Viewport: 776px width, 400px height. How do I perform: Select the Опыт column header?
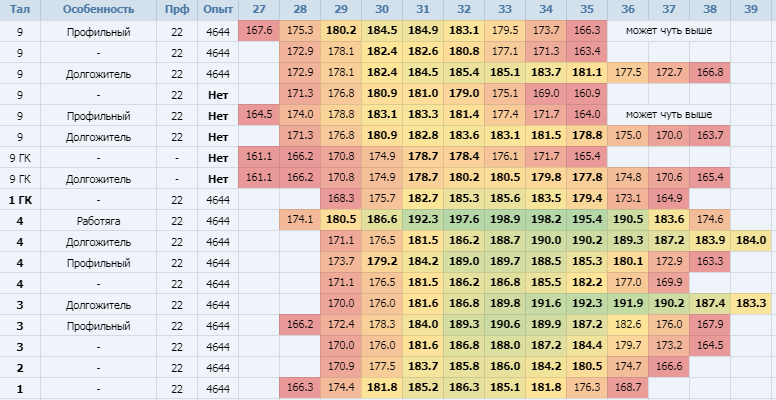218,9
